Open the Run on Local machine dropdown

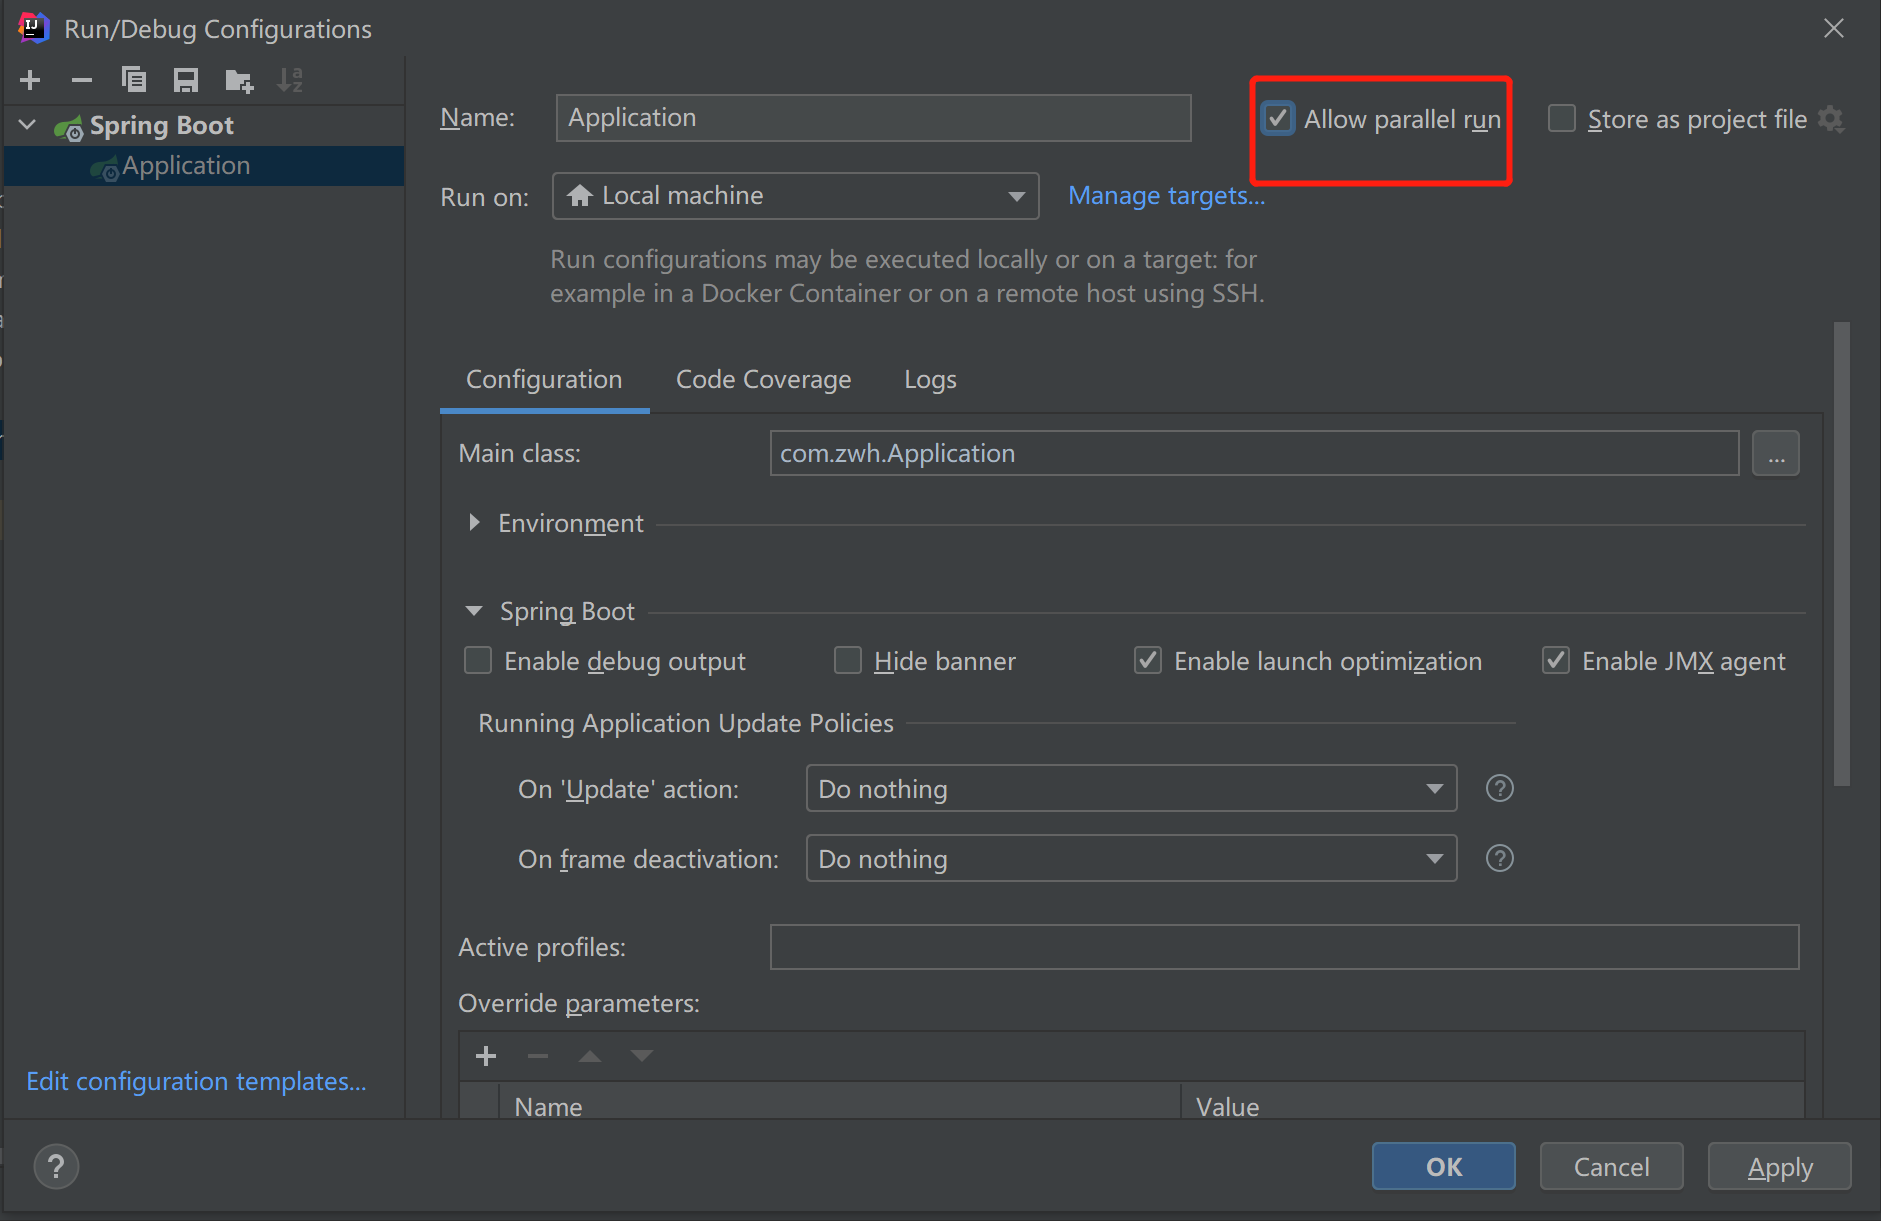[x=795, y=196]
